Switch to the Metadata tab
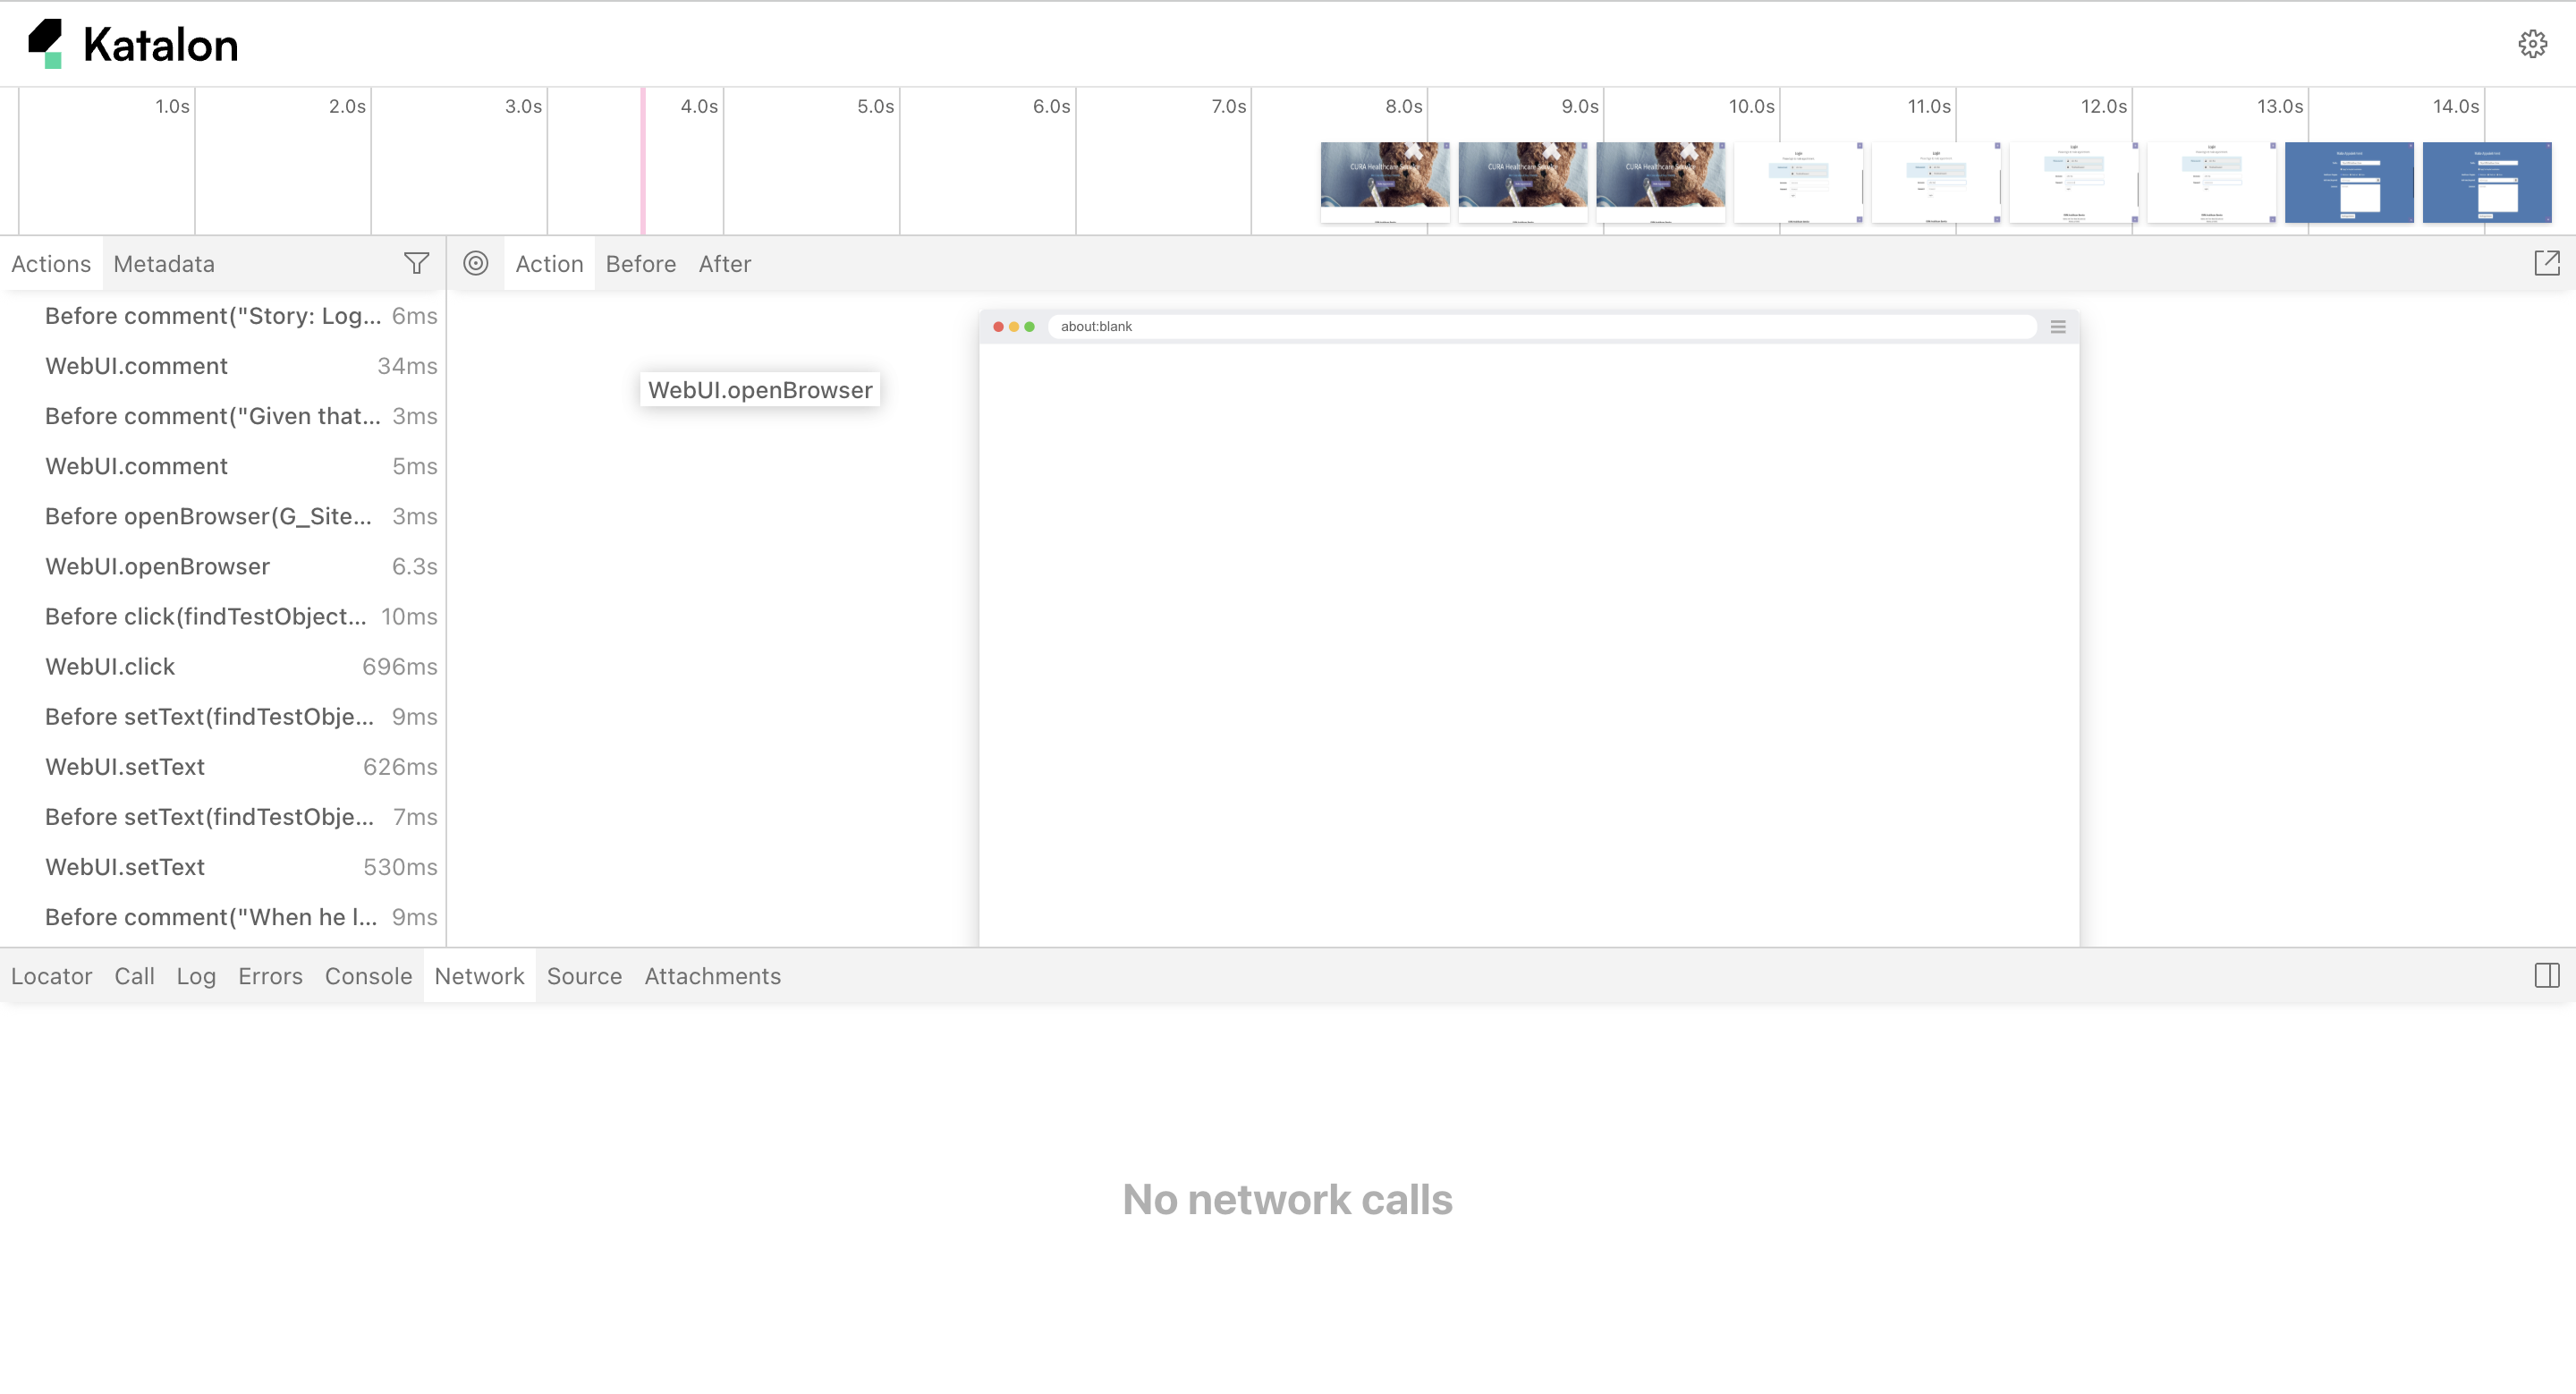The width and height of the screenshot is (2576, 1394). [164, 264]
